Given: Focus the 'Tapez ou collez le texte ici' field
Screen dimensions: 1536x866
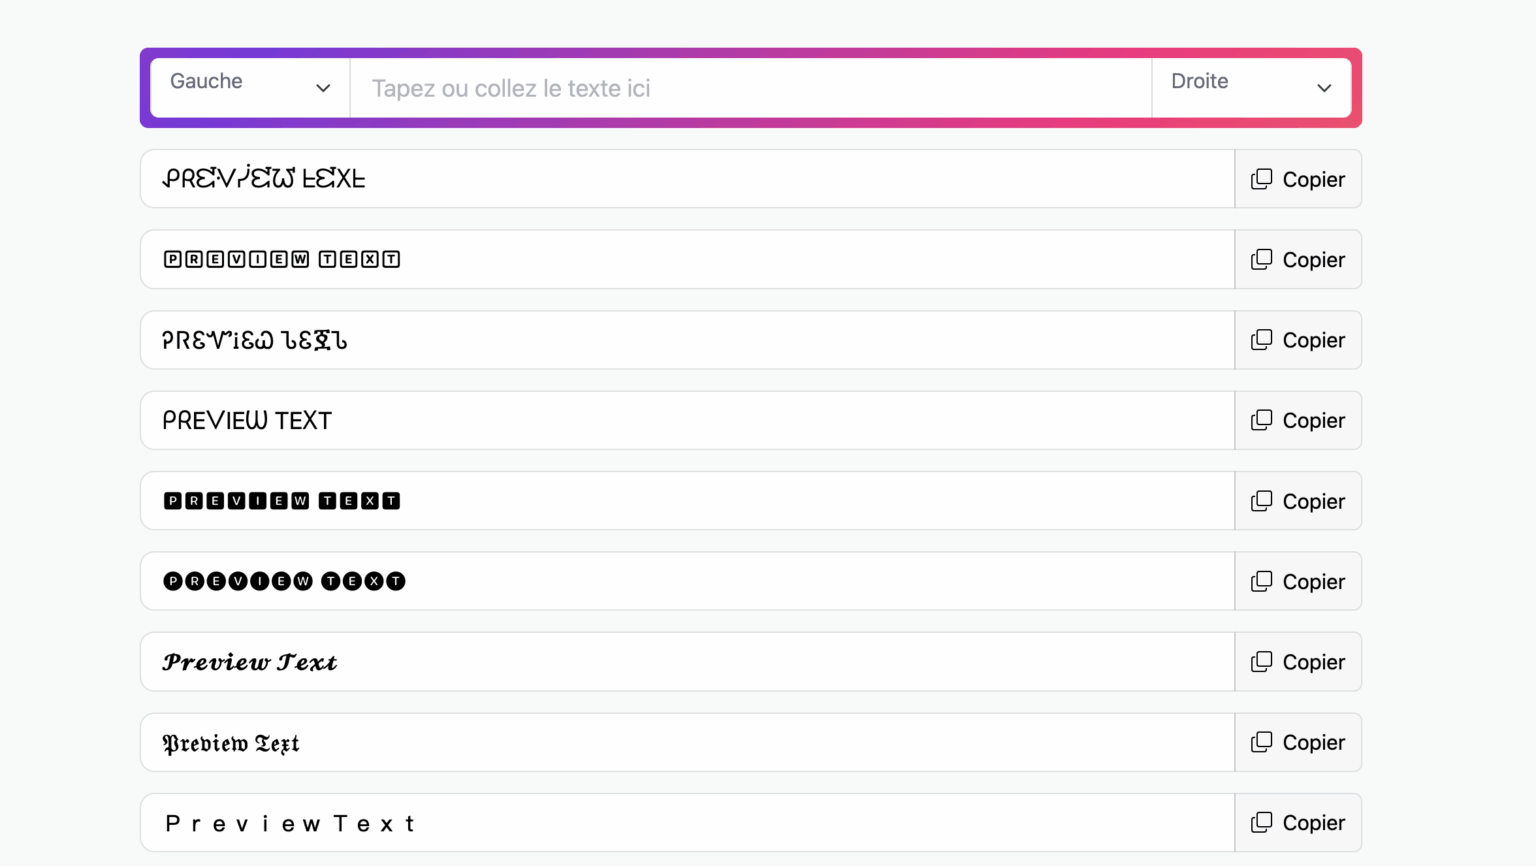Looking at the screenshot, I should click(750, 88).
